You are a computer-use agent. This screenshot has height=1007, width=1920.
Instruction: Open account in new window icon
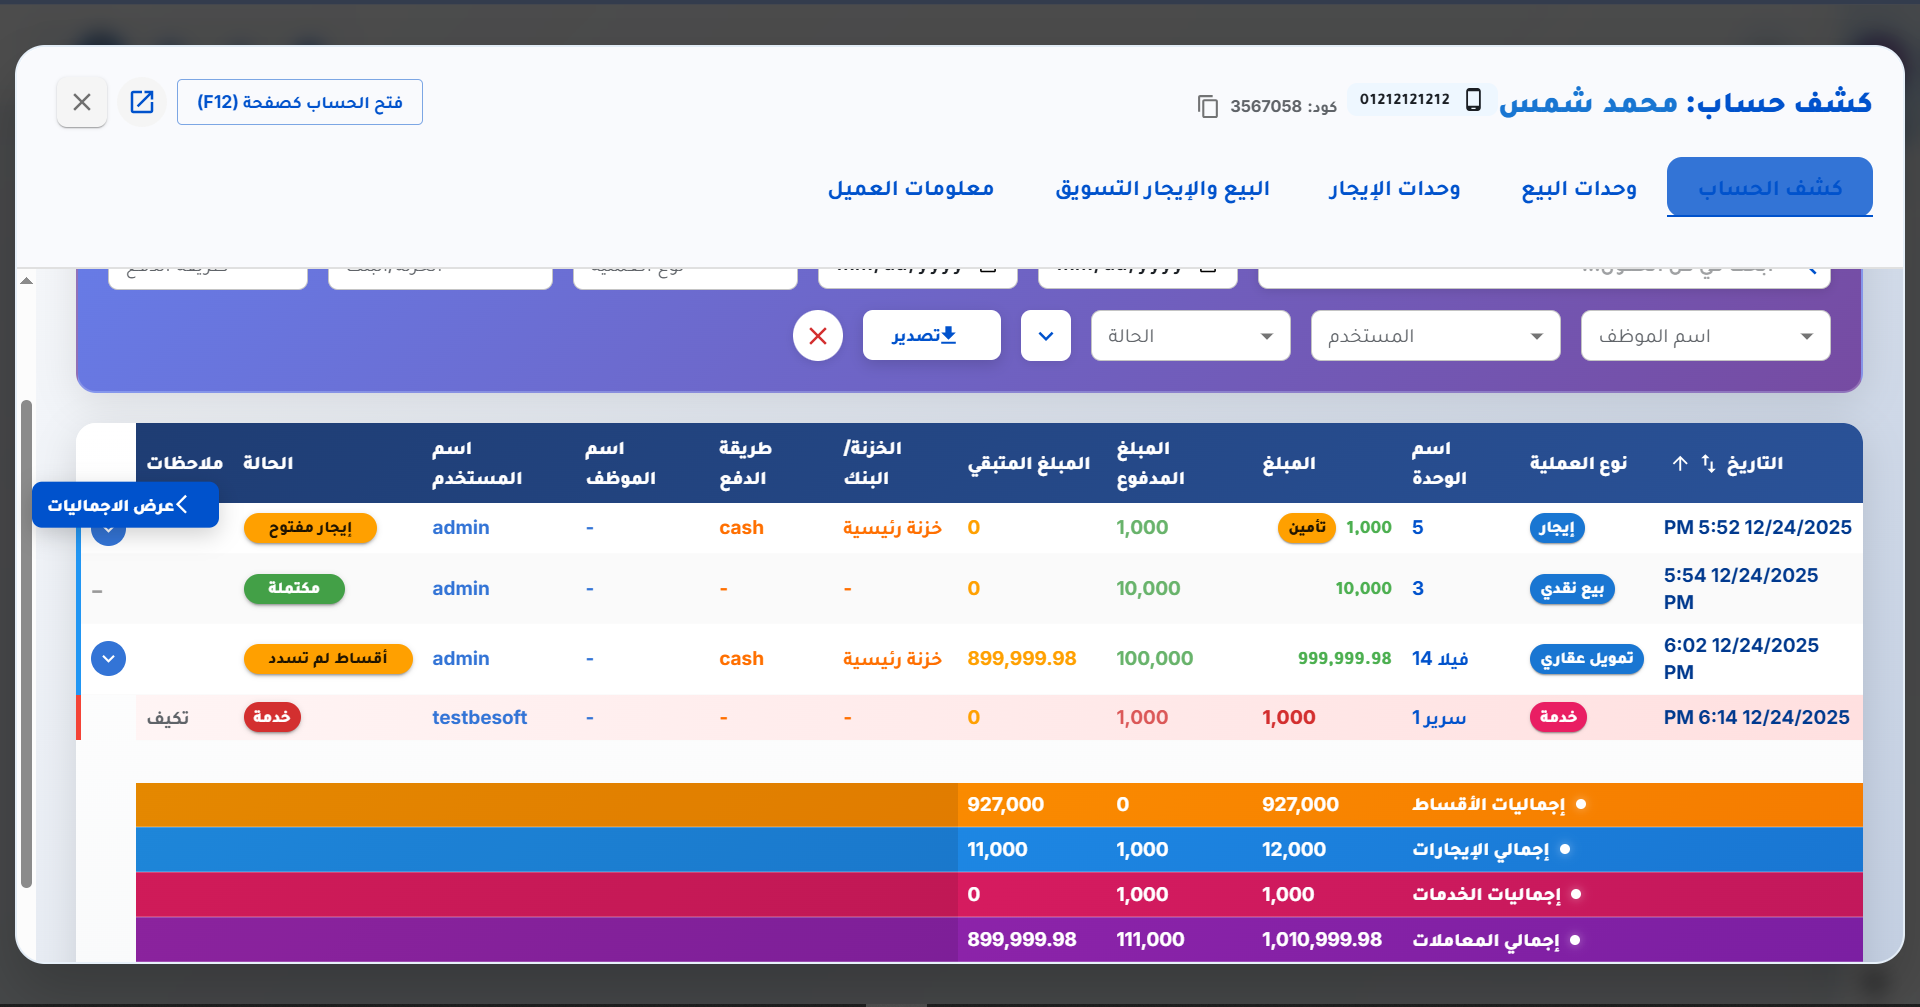coord(142,102)
